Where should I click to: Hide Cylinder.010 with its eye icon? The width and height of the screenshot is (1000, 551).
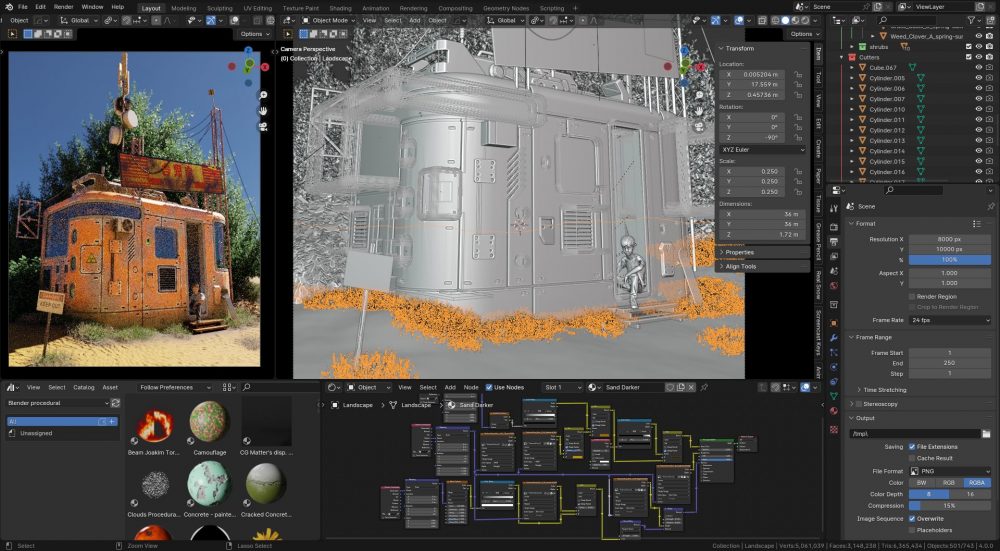pos(979,109)
